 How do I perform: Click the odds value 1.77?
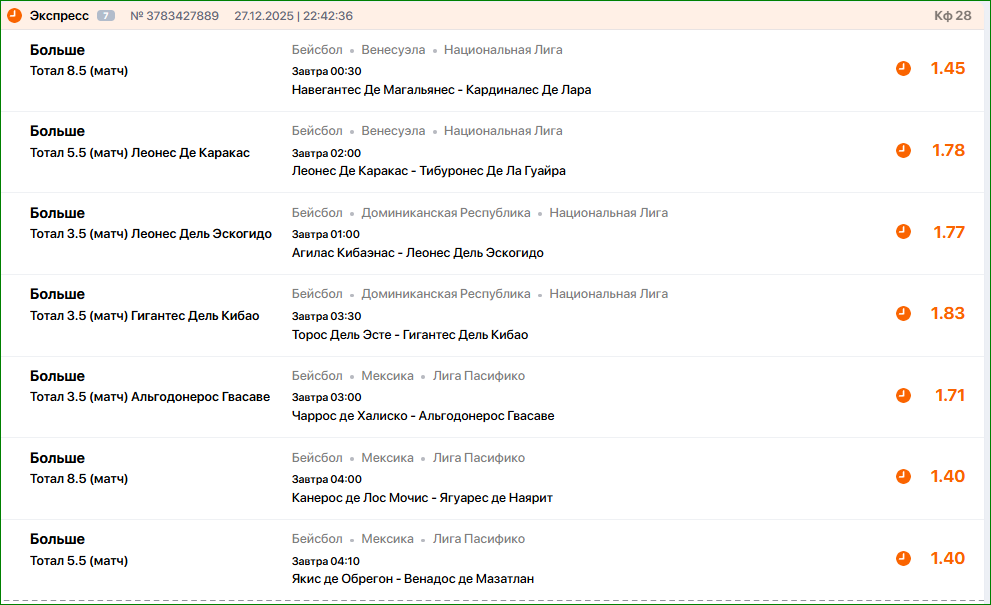[x=948, y=232]
